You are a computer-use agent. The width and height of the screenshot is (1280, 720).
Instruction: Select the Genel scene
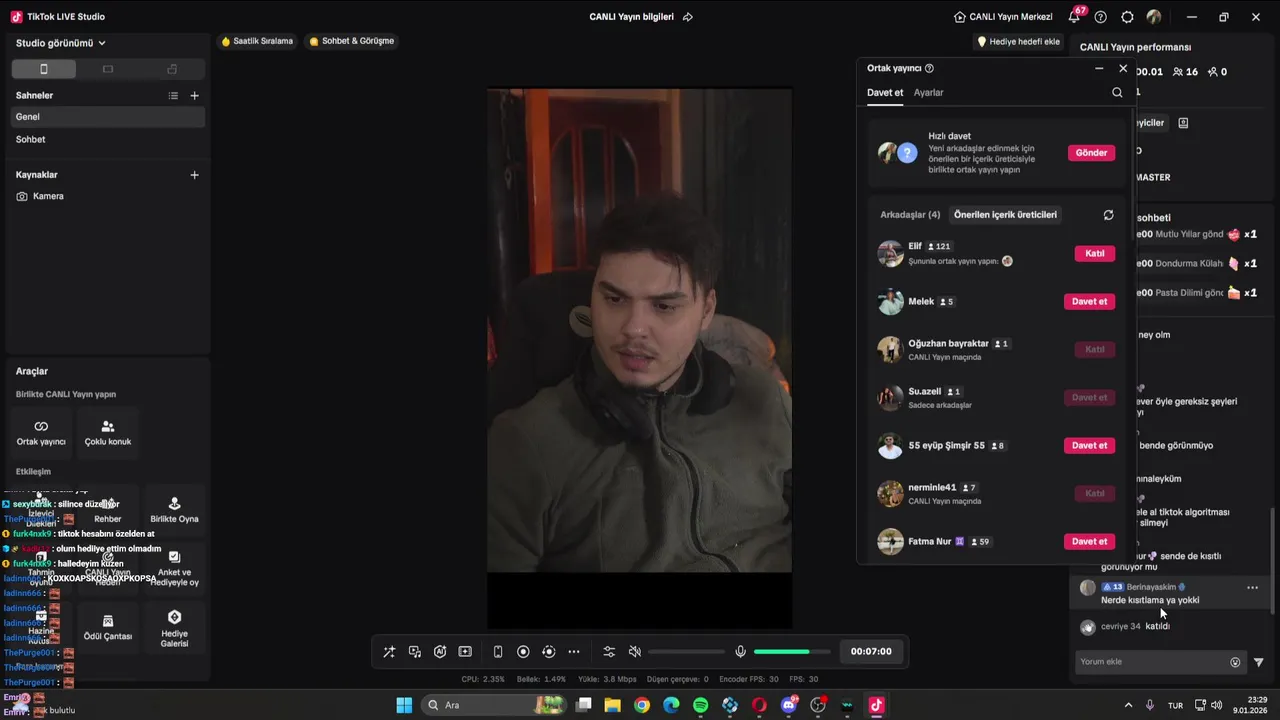point(106,117)
